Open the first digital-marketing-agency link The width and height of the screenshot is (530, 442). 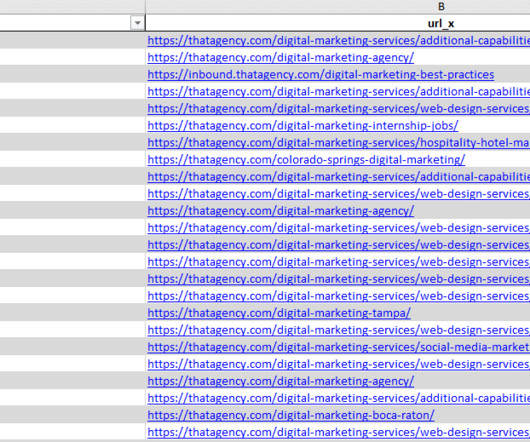pyautogui.click(x=281, y=57)
